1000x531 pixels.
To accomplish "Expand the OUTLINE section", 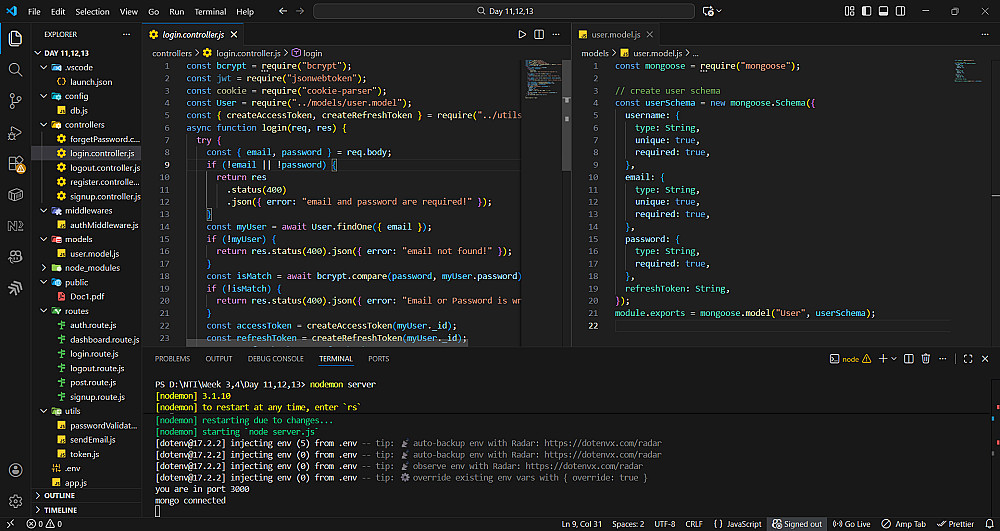I will click(x=60, y=495).
